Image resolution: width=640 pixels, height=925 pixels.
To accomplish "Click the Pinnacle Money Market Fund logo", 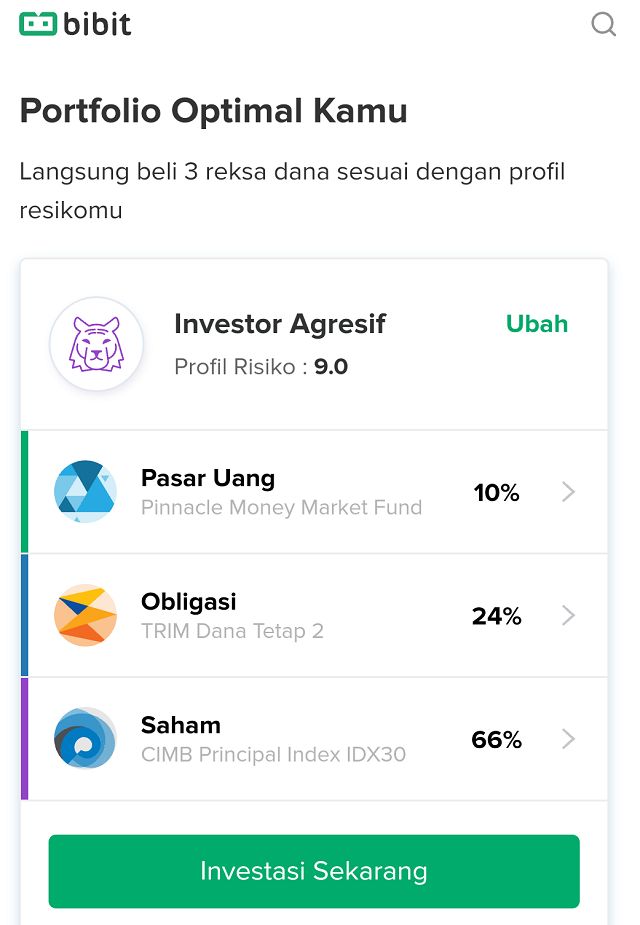I will tap(85, 492).
